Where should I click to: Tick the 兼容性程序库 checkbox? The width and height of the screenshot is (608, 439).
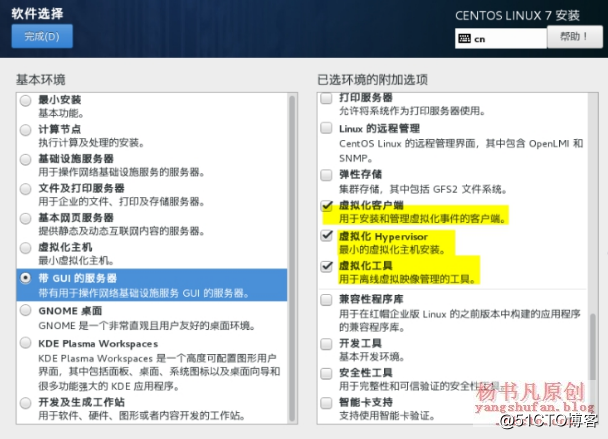tap(326, 300)
